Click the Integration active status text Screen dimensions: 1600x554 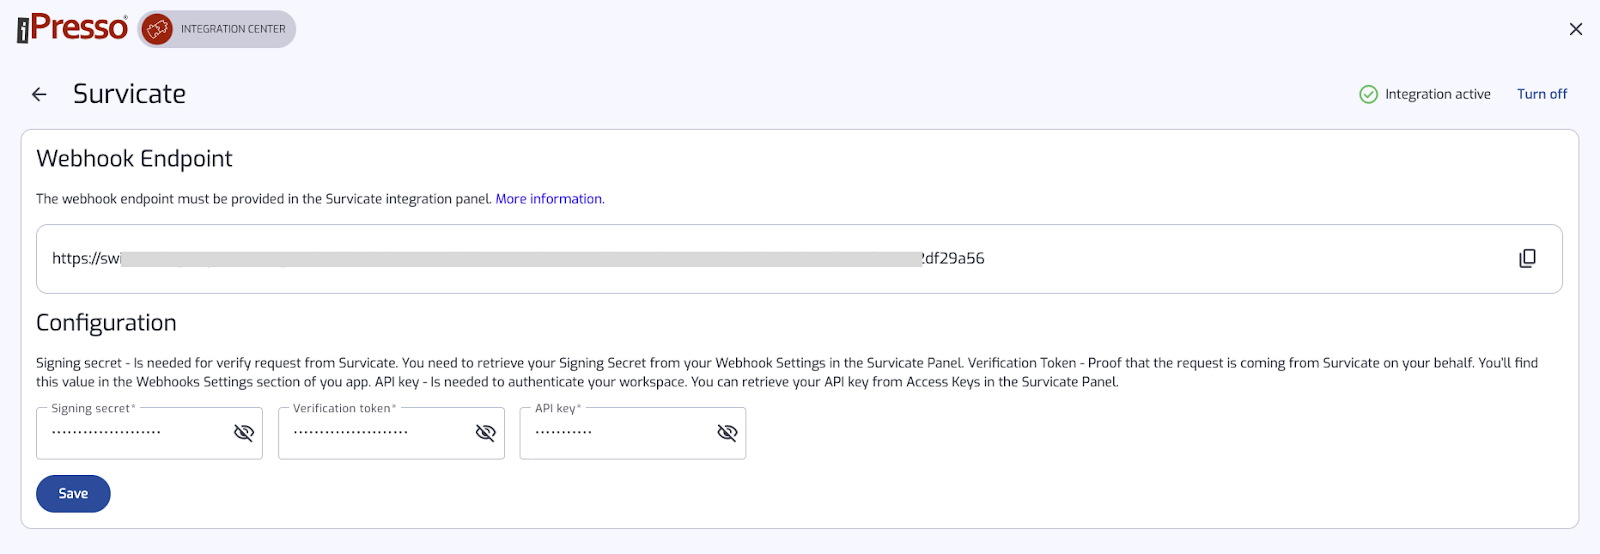(1437, 94)
